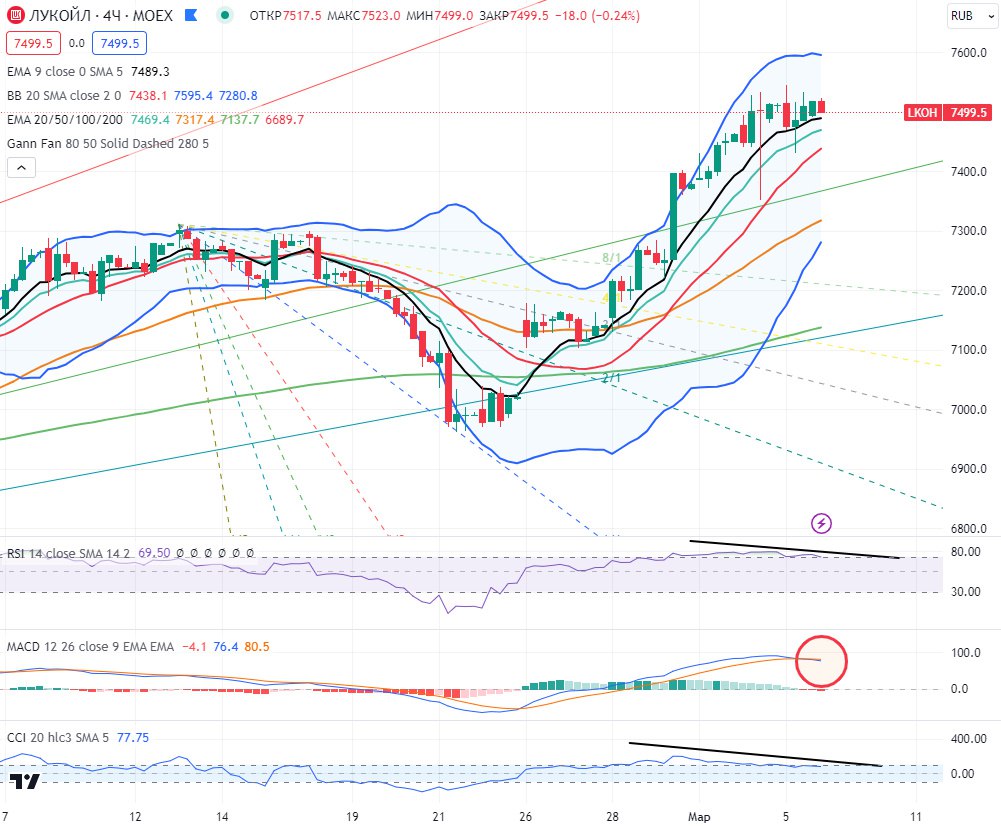Click the RSI 30.00 scale label
The image size is (1001, 829).
pos(965,592)
